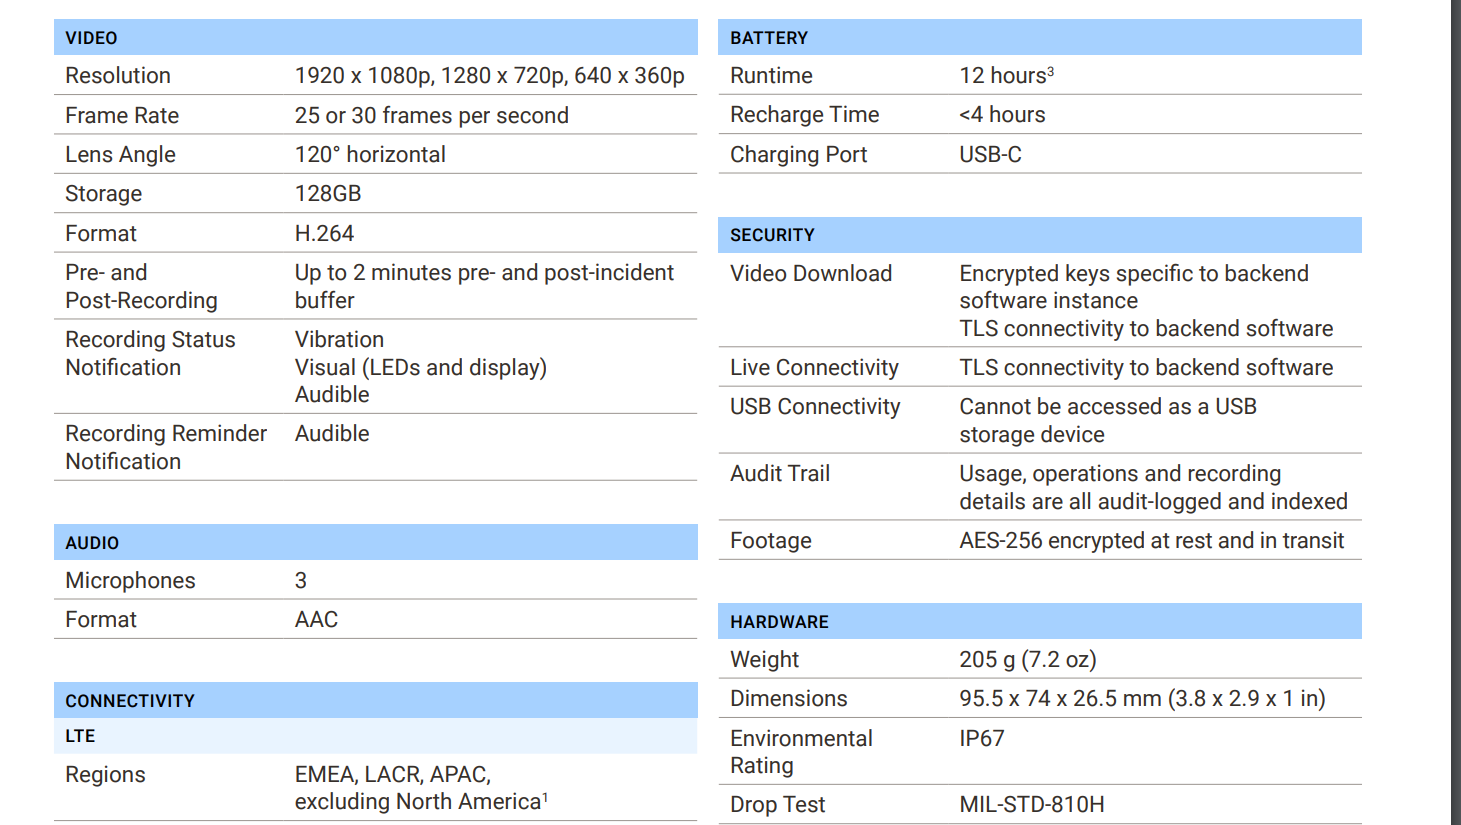Click the AUDIO section header

[x=92, y=543]
